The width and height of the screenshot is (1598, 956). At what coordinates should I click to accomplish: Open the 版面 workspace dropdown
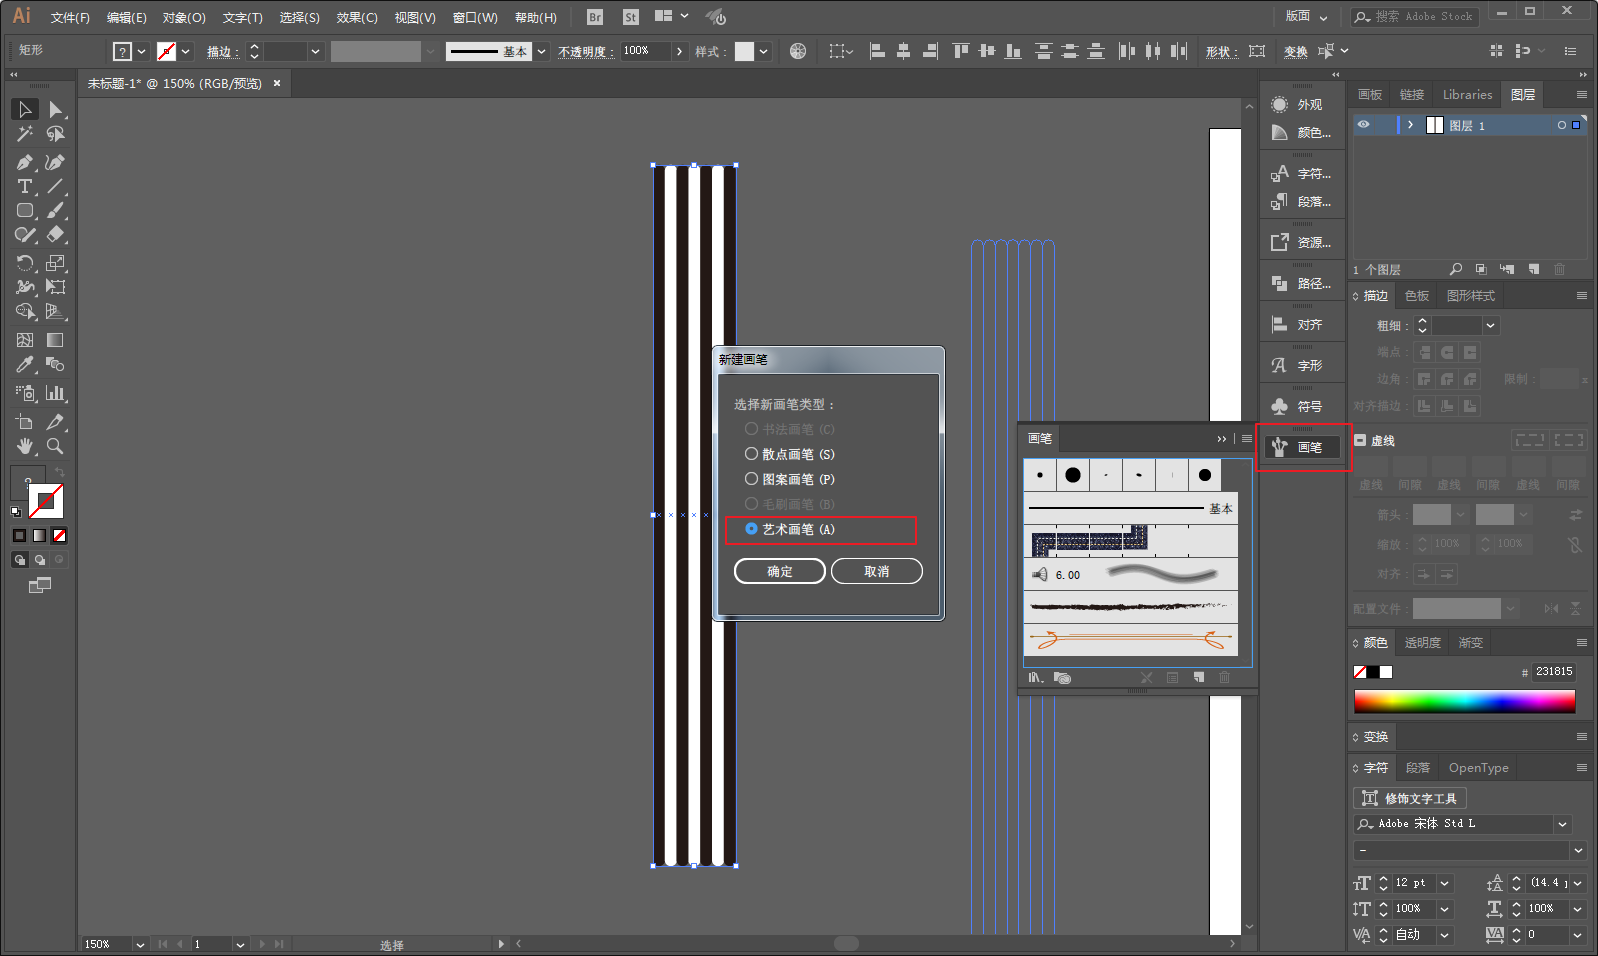1306,16
